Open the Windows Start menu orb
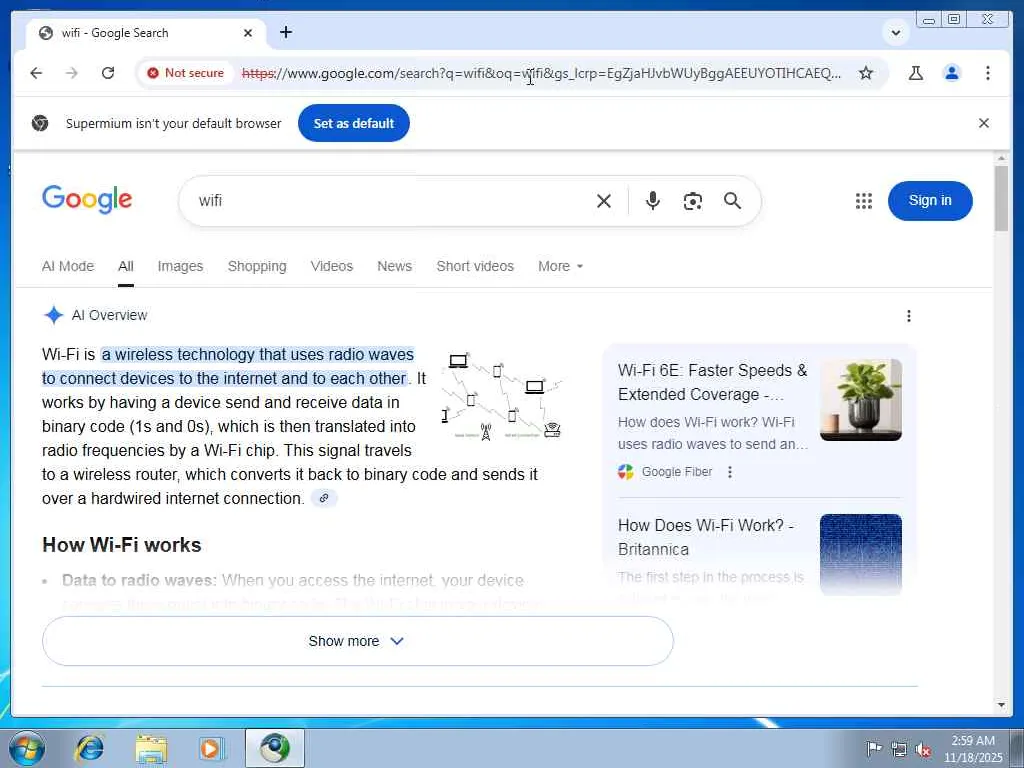 coord(27,748)
